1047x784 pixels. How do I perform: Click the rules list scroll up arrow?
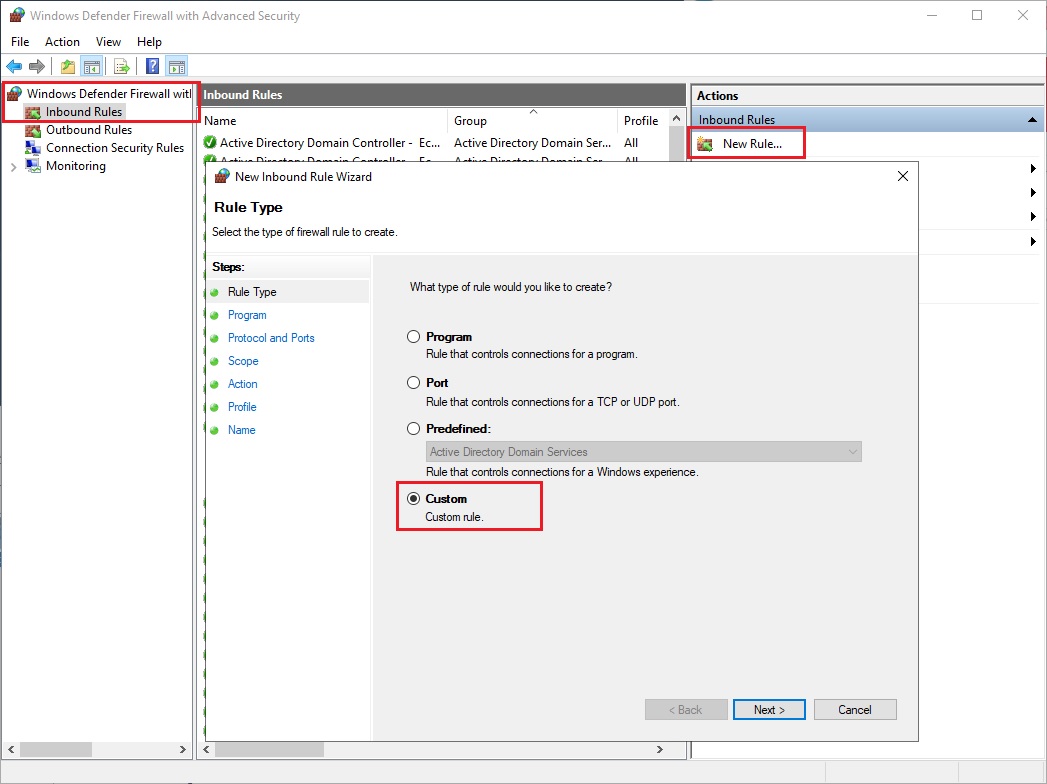pyautogui.click(x=676, y=119)
